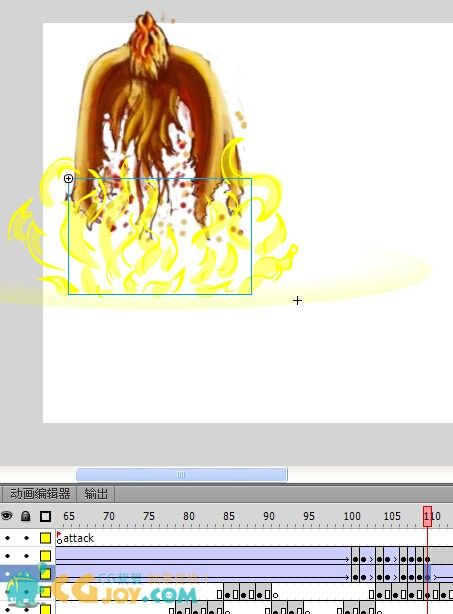Jump to frame 105 on the ruler

(x=392, y=516)
